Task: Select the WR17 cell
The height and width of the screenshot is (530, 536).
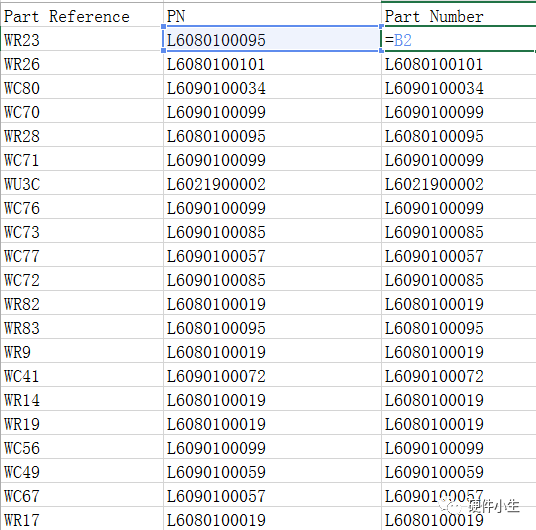Action: tap(82, 519)
